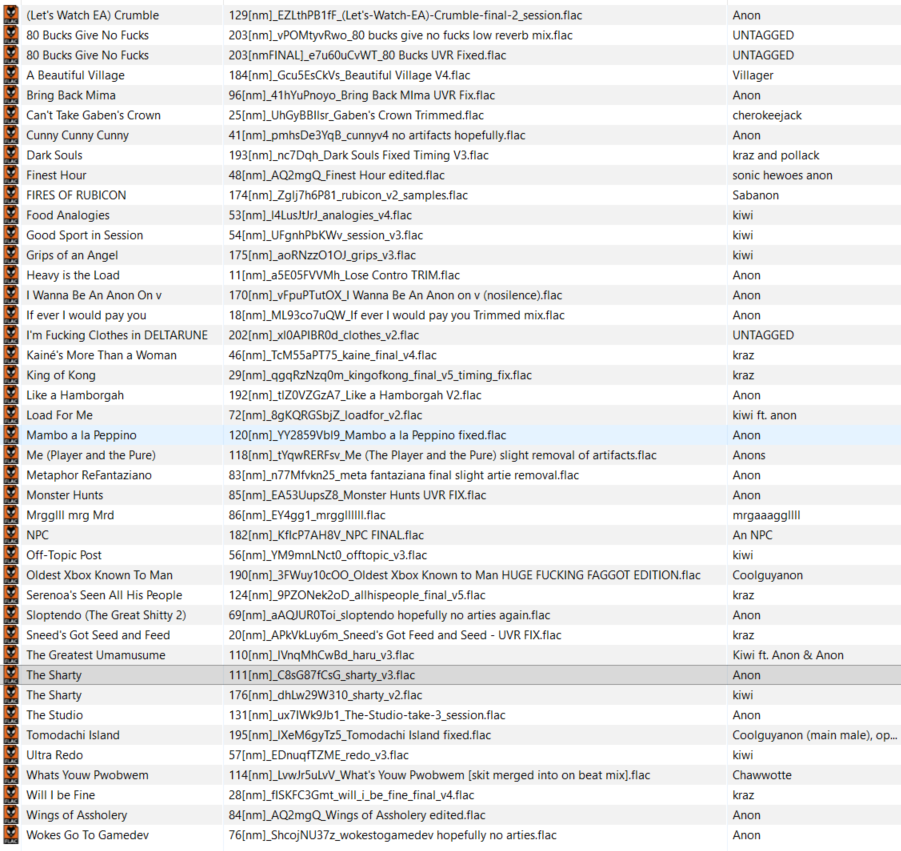The image size is (901, 851).
Task: Click the file icon next to FIRES OF RUBICON
Action: point(11,195)
